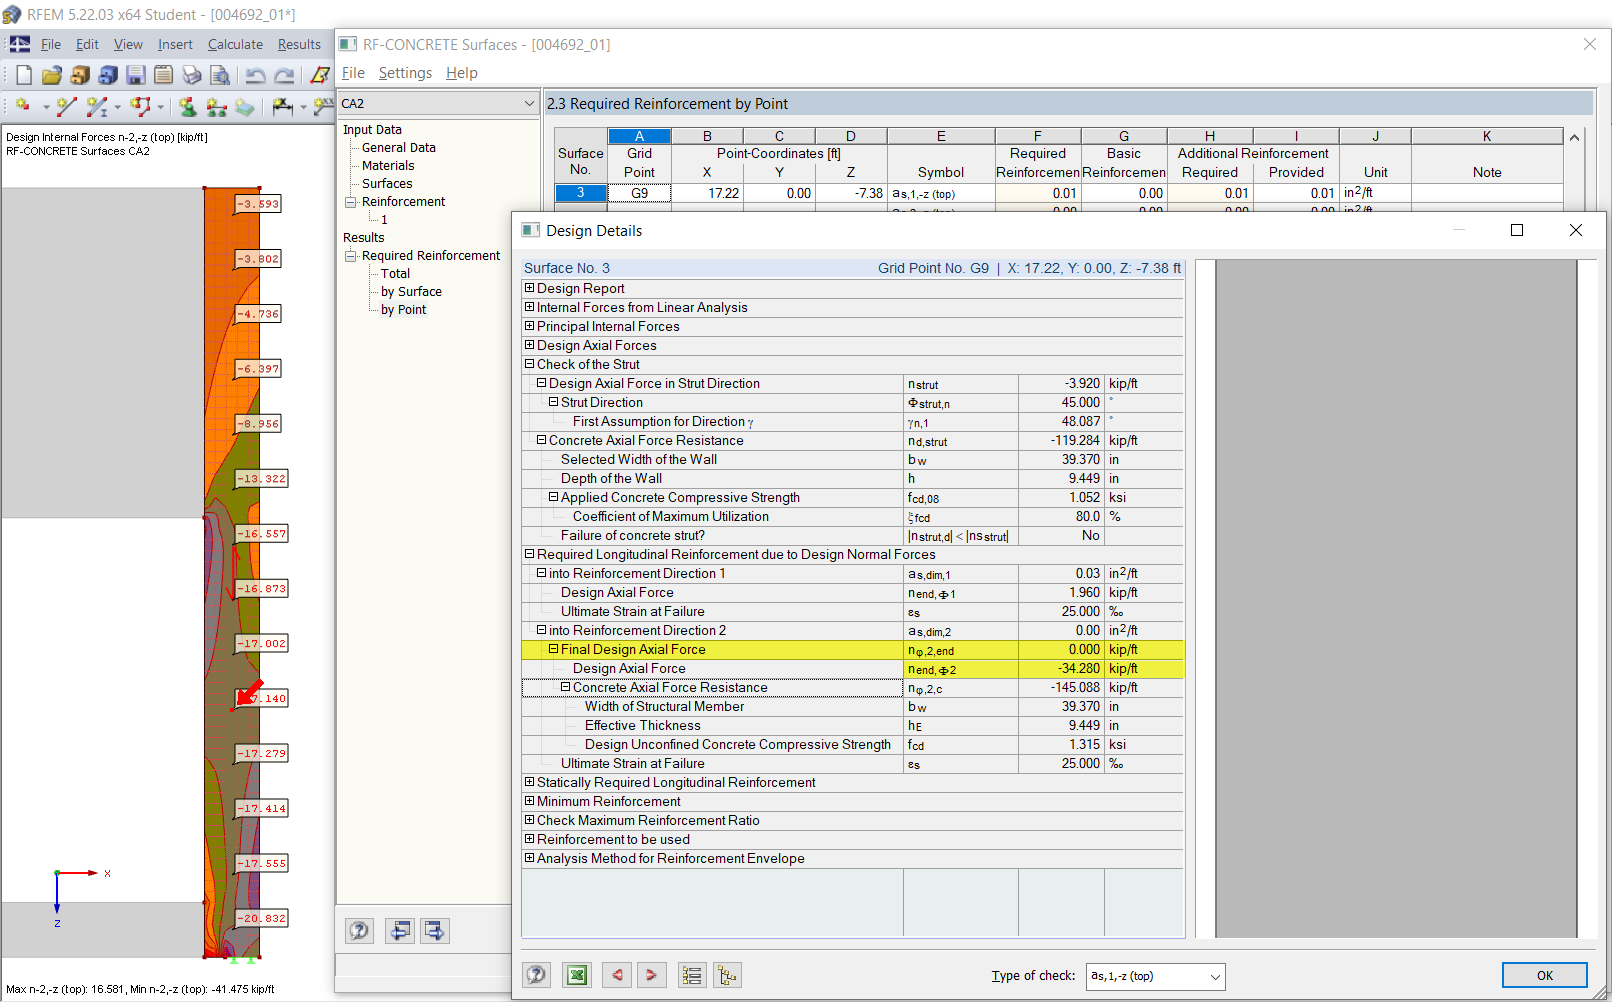Image resolution: width=1612 pixels, height=1002 pixels.
Task: Export the design table to Excel
Action: tap(577, 974)
